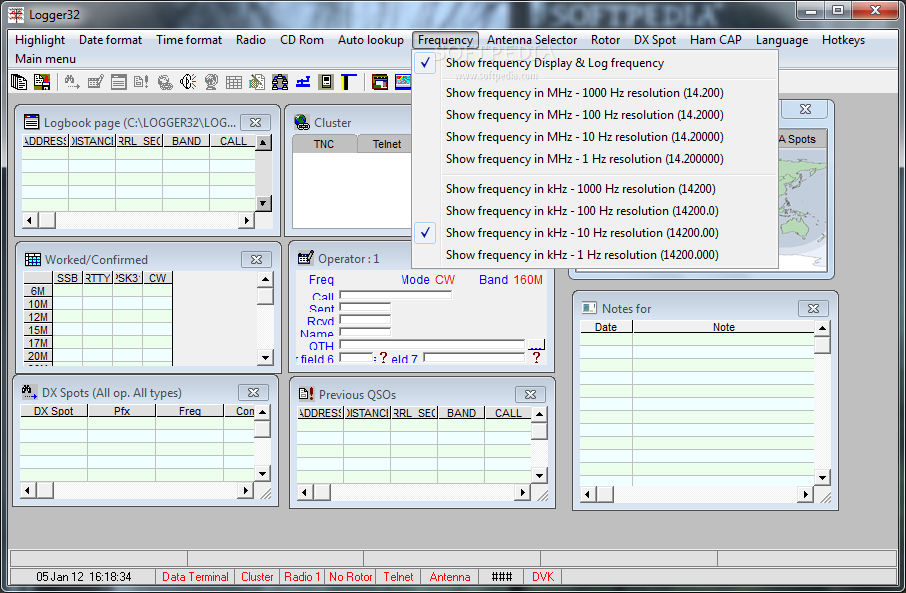Click the QTH lookup ellipsis button

coord(536,345)
